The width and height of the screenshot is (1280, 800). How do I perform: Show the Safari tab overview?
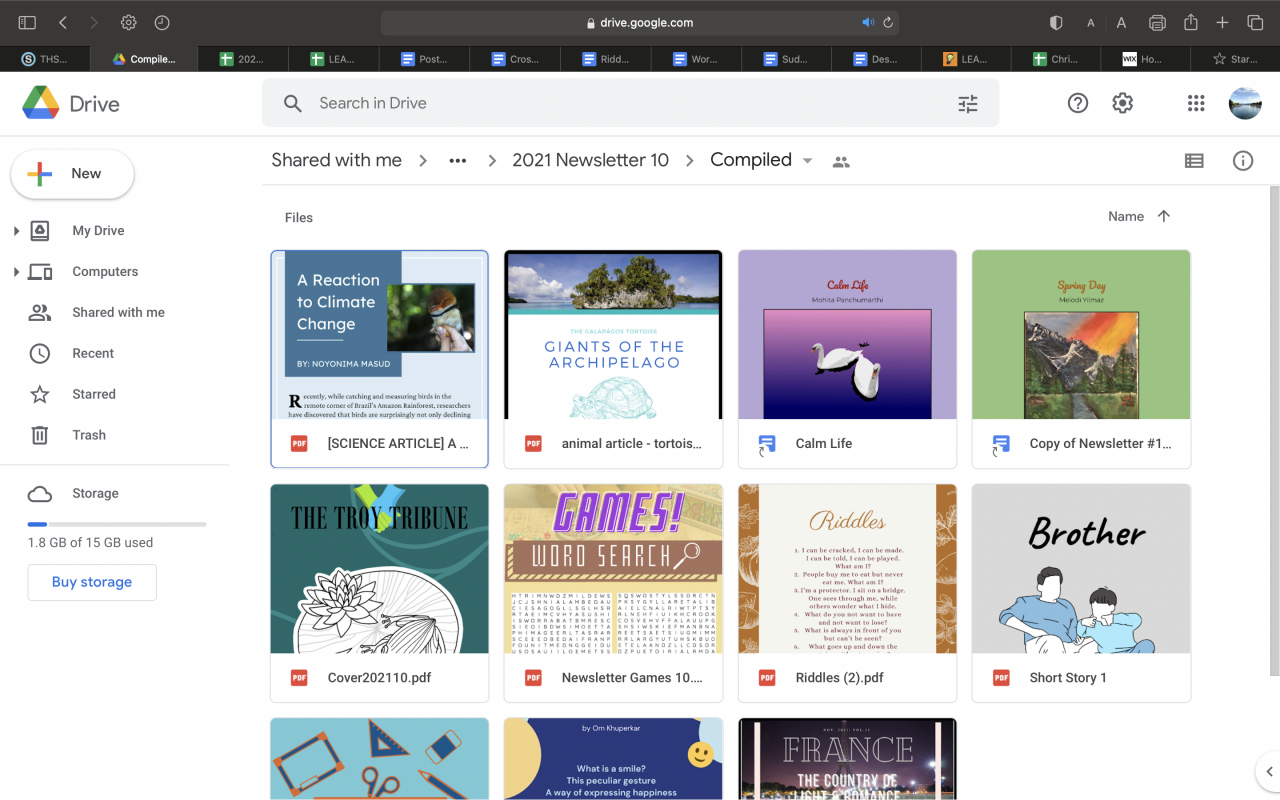(x=1255, y=22)
